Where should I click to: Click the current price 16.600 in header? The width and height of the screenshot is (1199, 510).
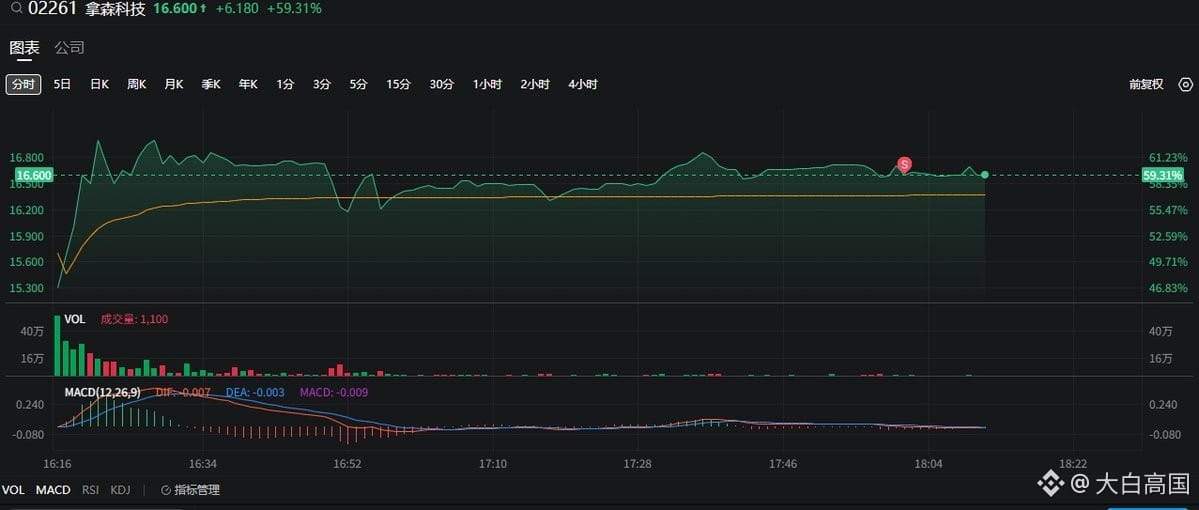point(175,8)
